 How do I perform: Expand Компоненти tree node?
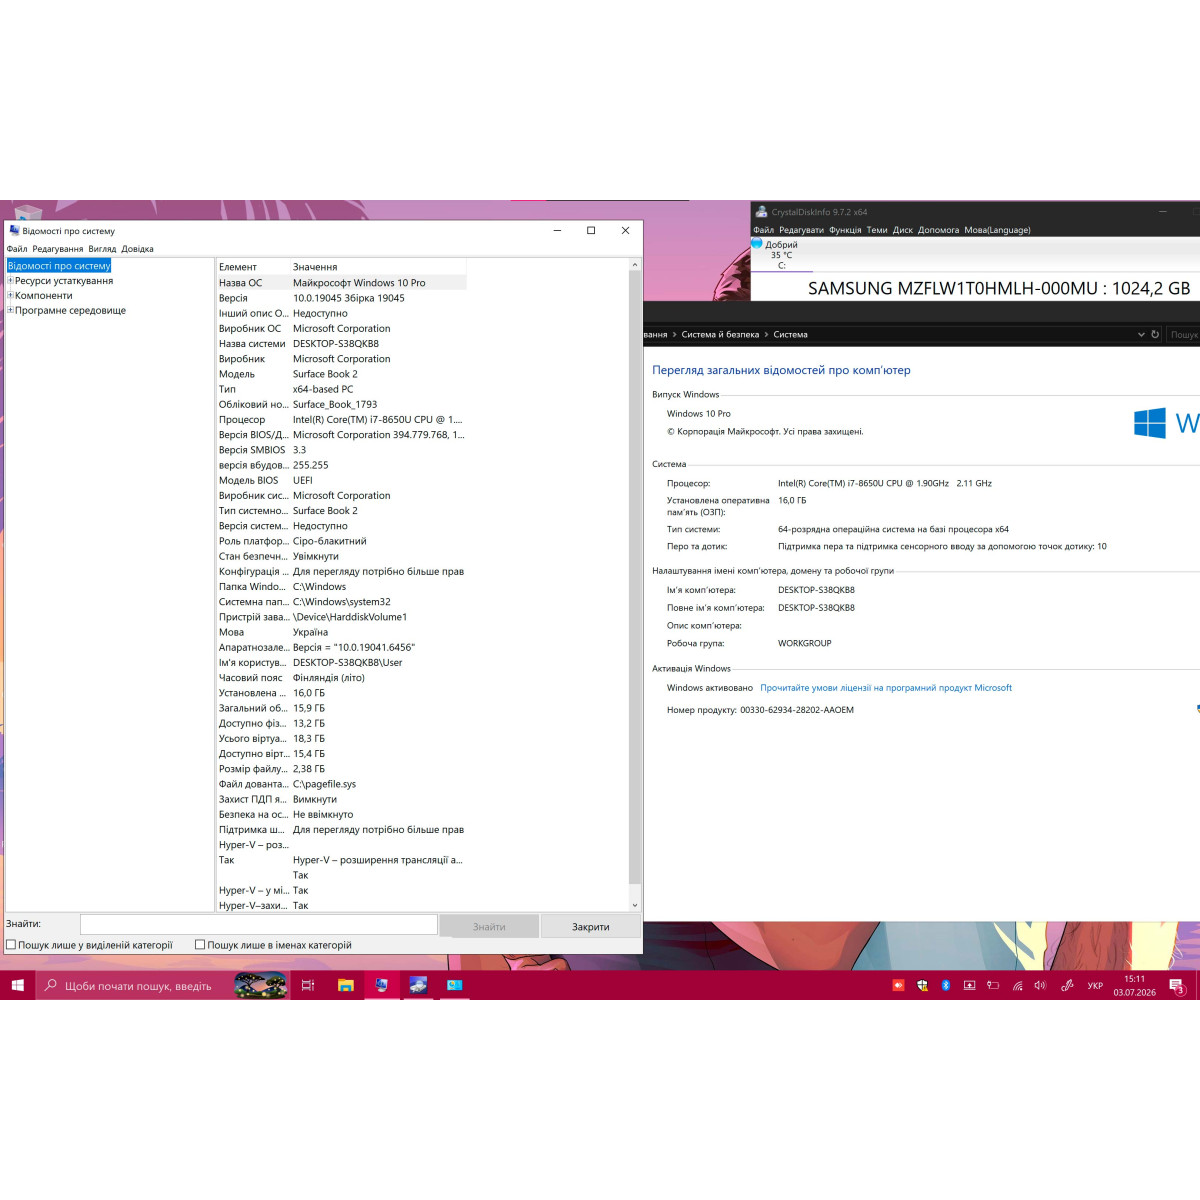10,295
